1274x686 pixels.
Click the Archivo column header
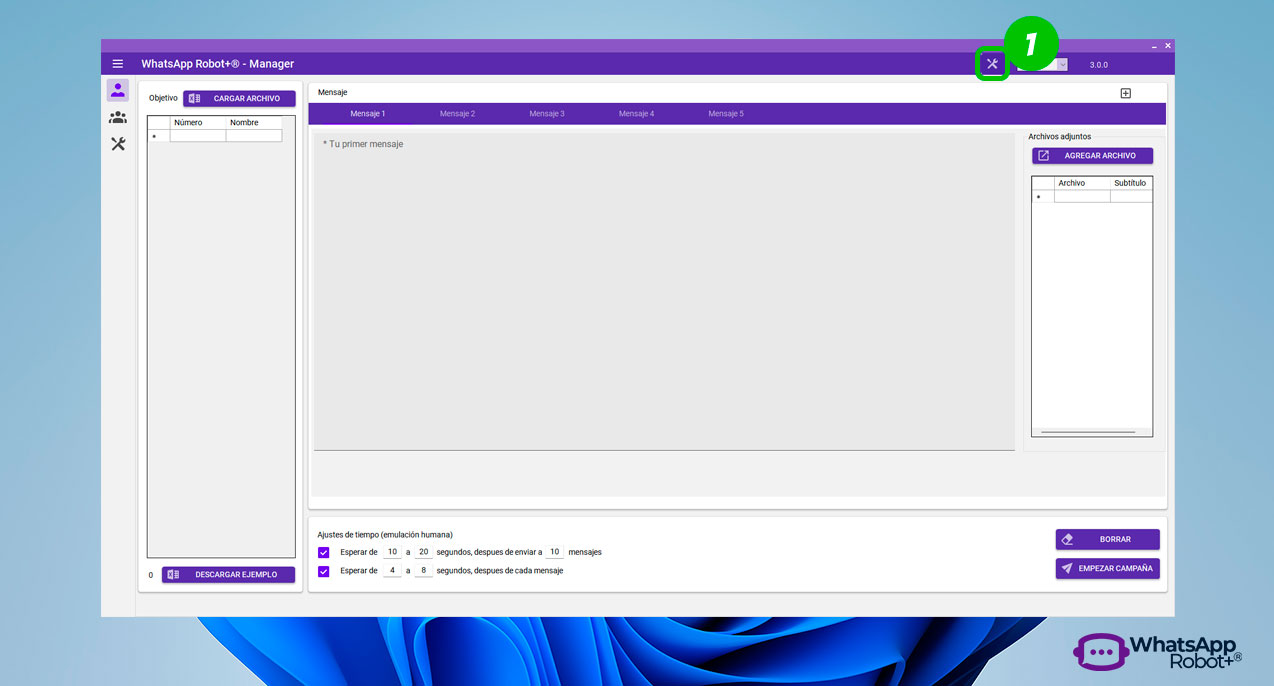click(1082, 183)
